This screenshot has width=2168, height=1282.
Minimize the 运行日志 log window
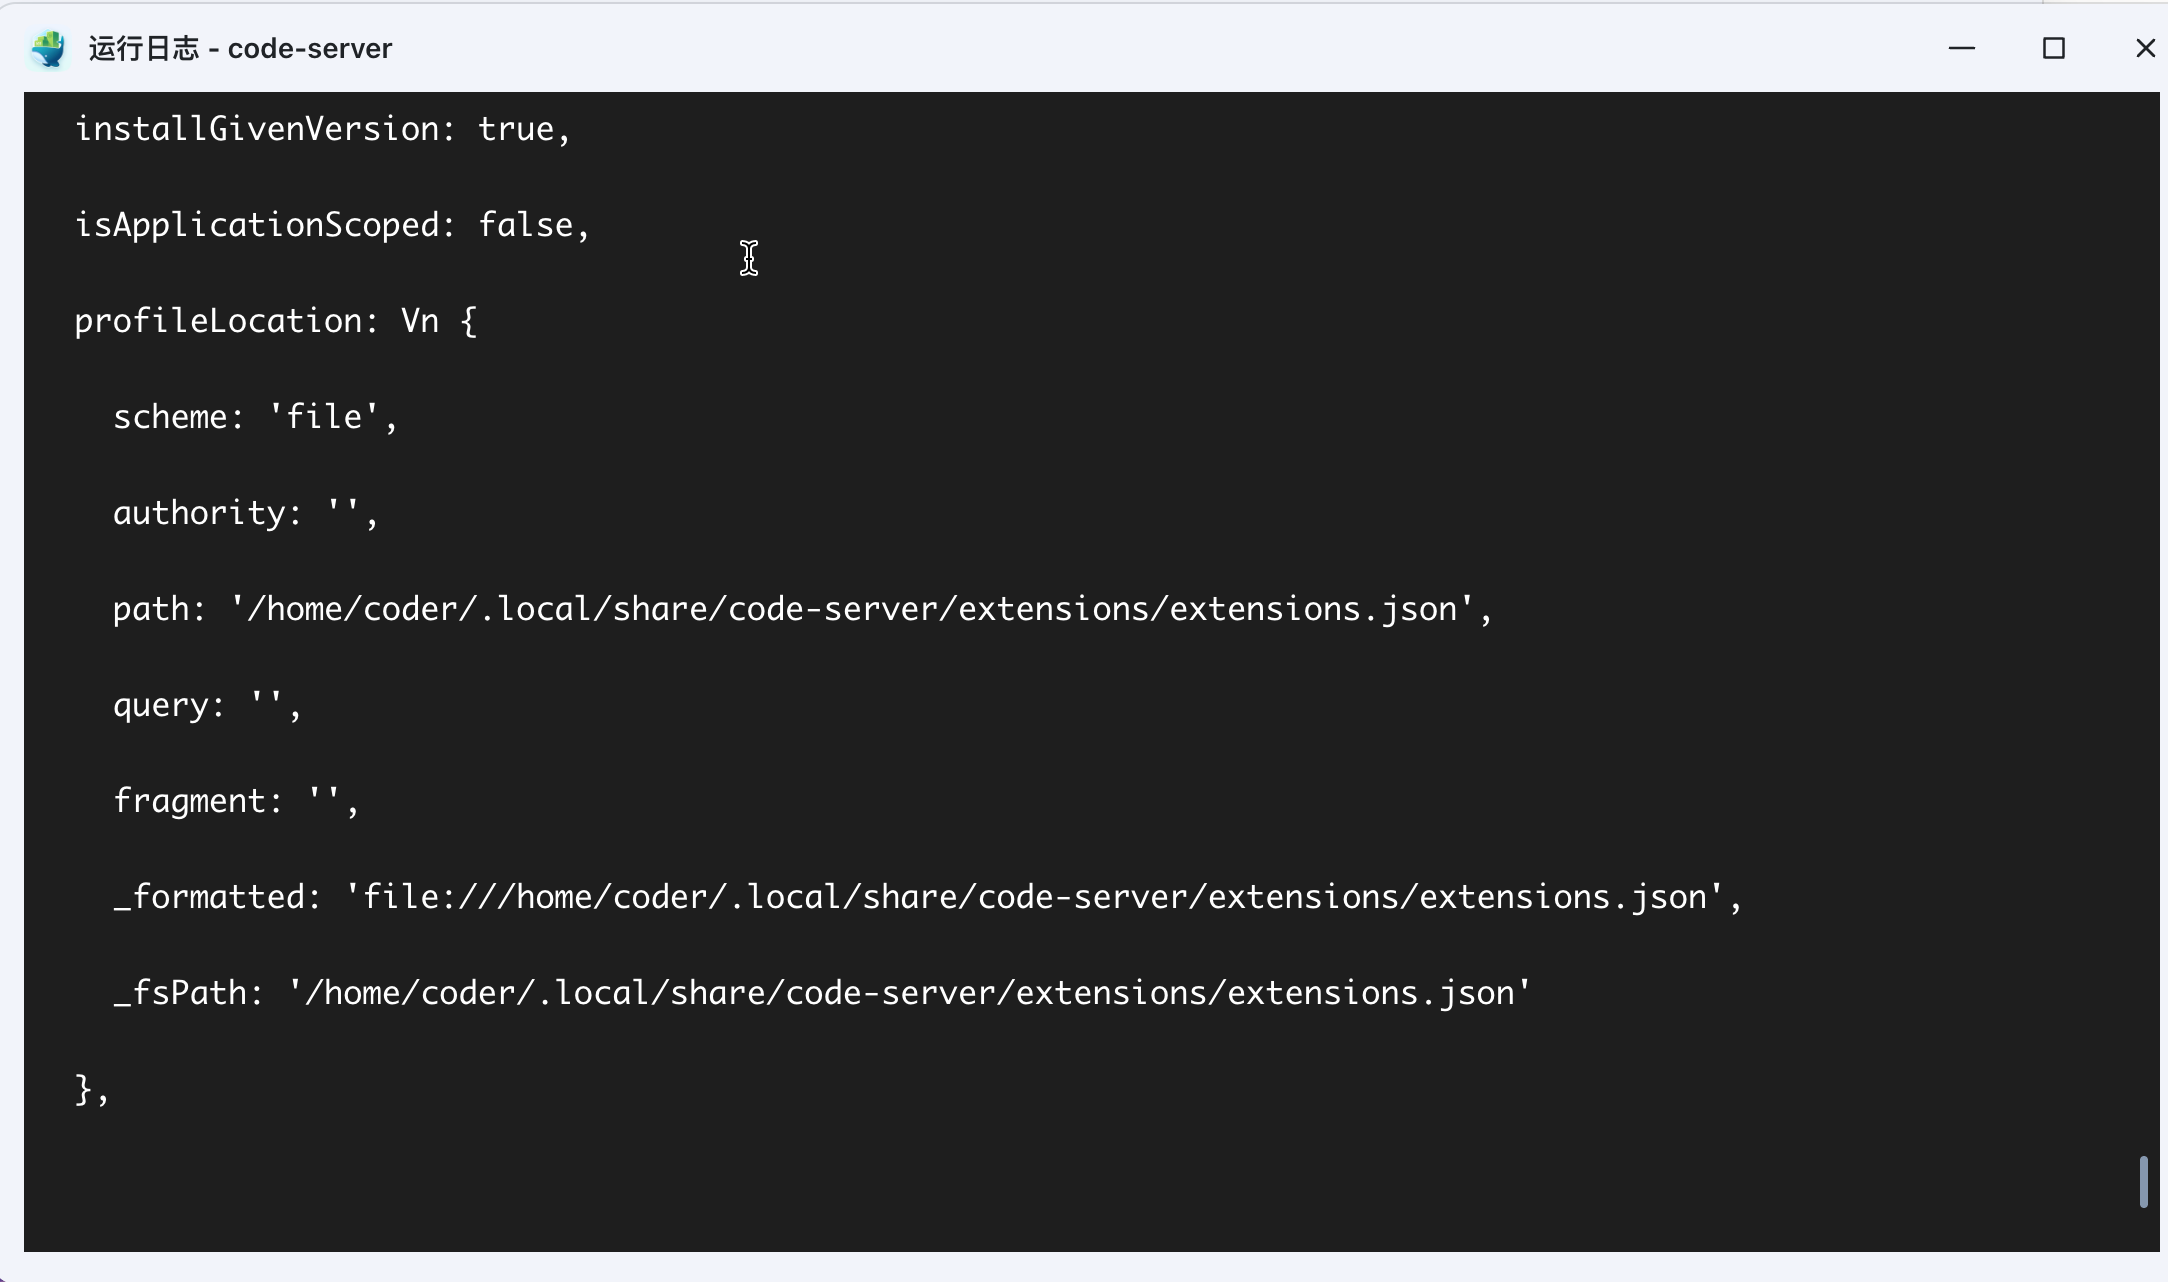pos(1961,48)
